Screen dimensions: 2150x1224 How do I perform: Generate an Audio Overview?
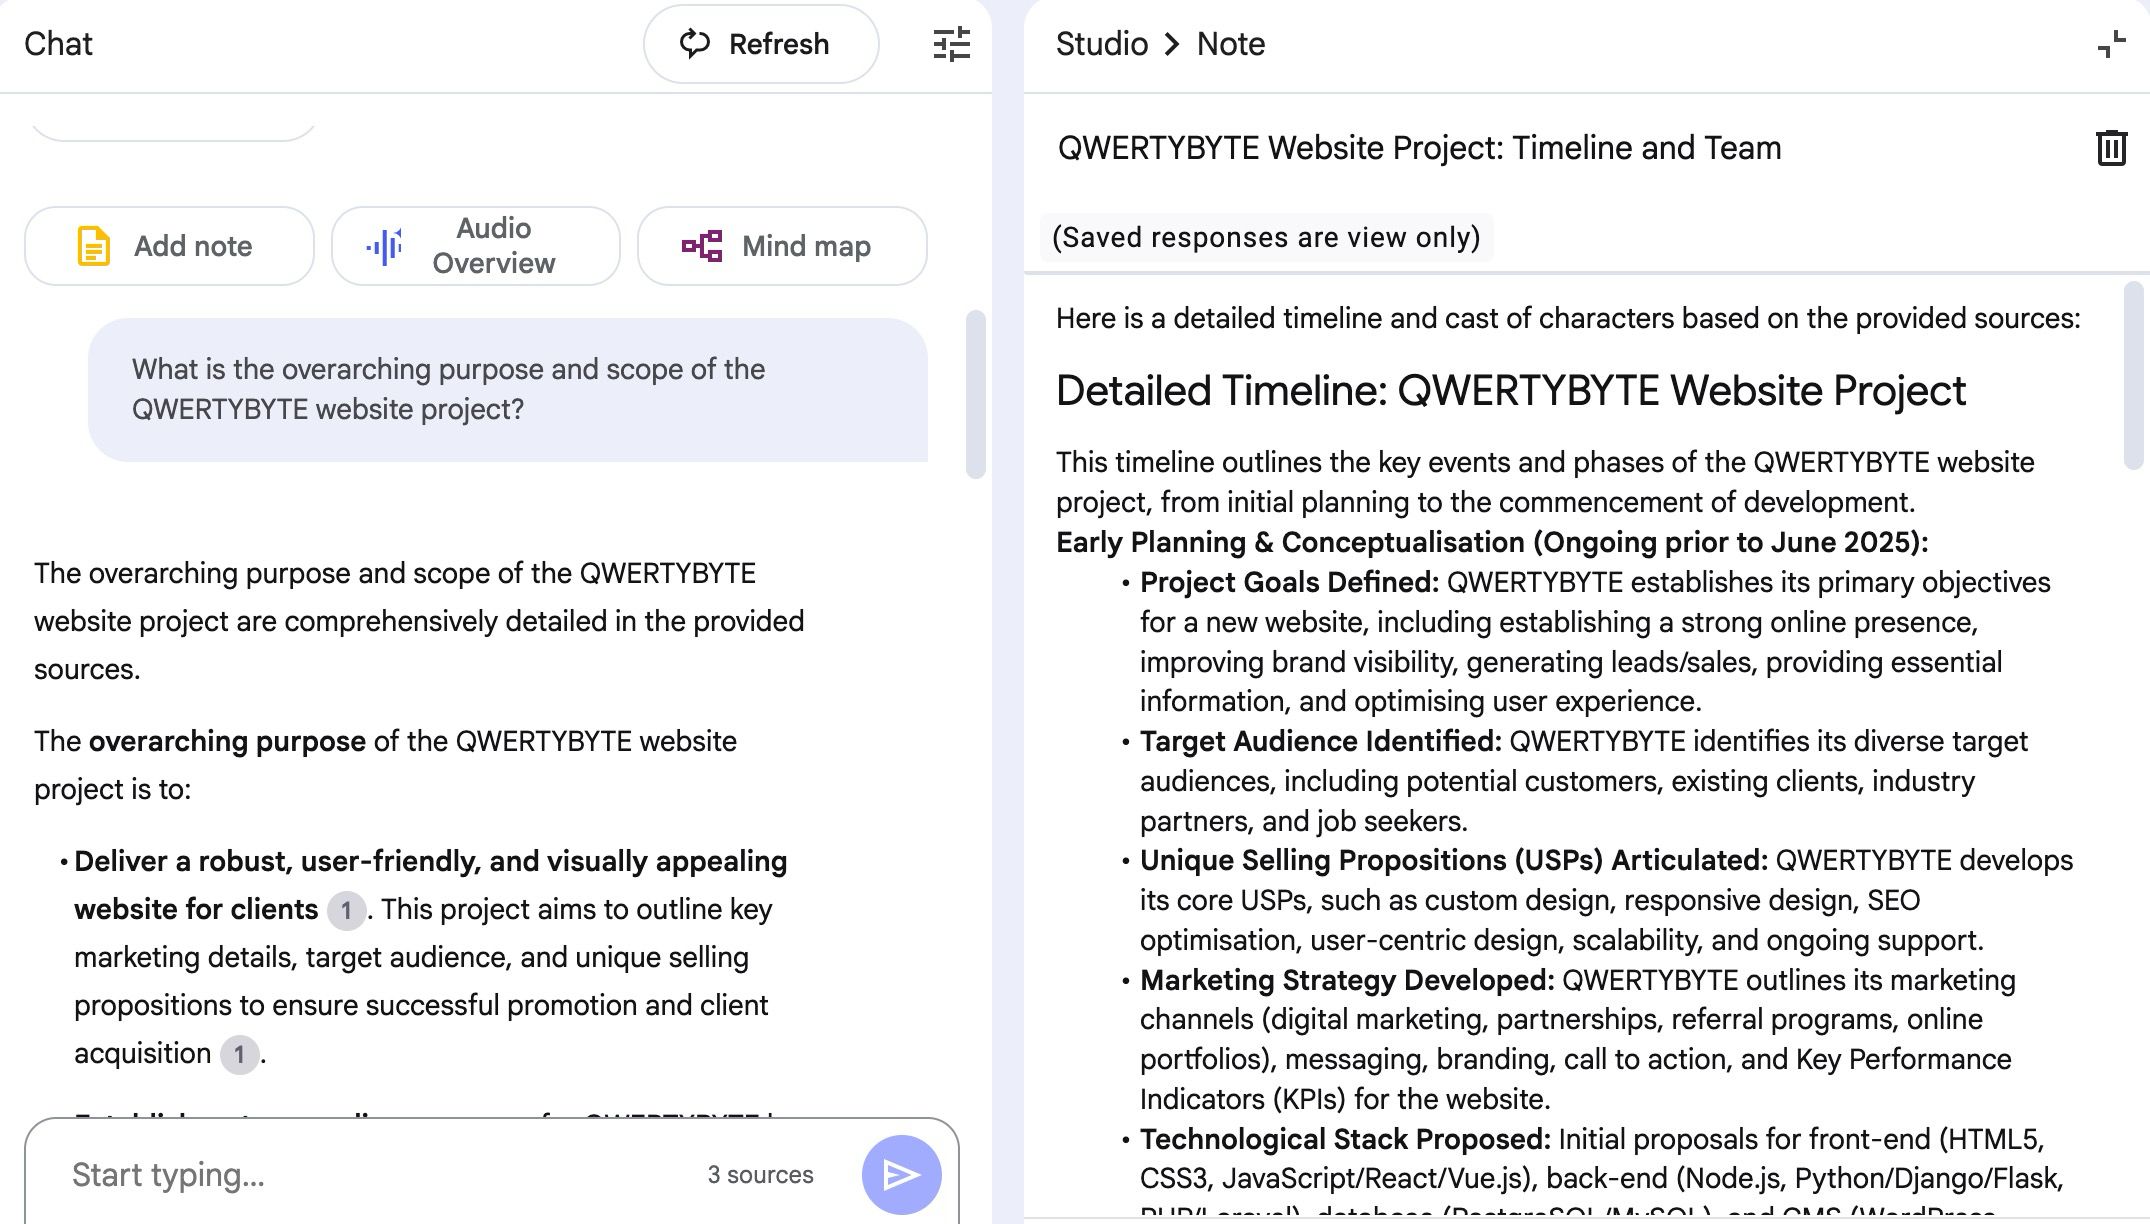pos(475,246)
